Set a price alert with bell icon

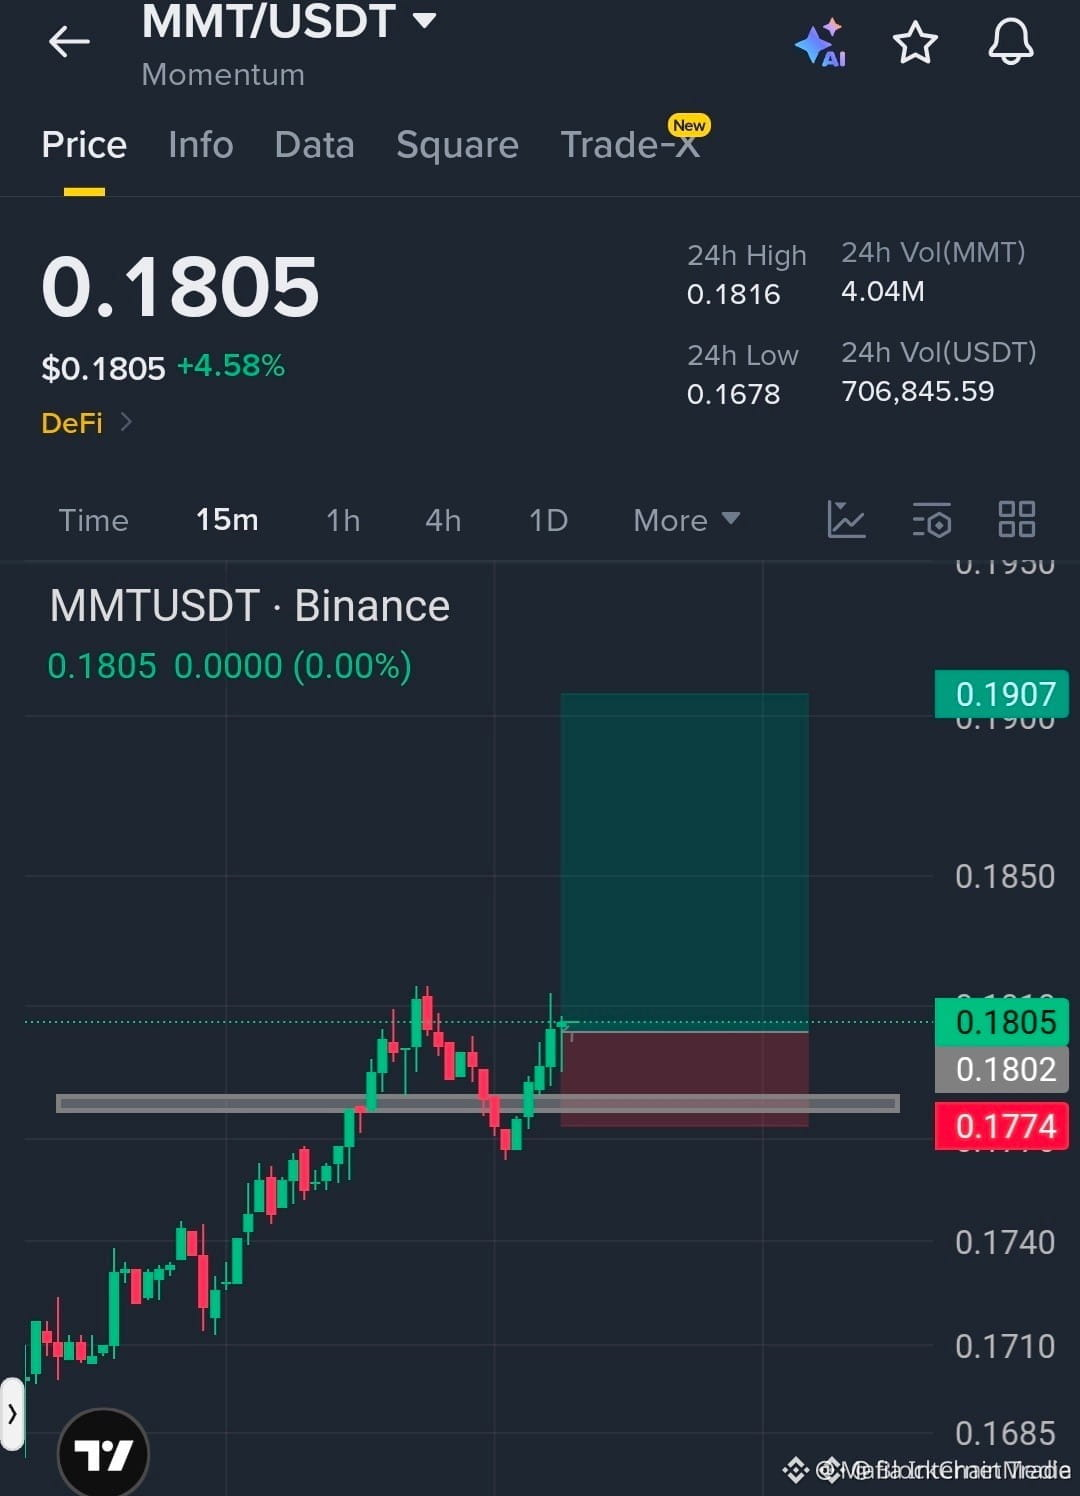(x=1011, y=42)
